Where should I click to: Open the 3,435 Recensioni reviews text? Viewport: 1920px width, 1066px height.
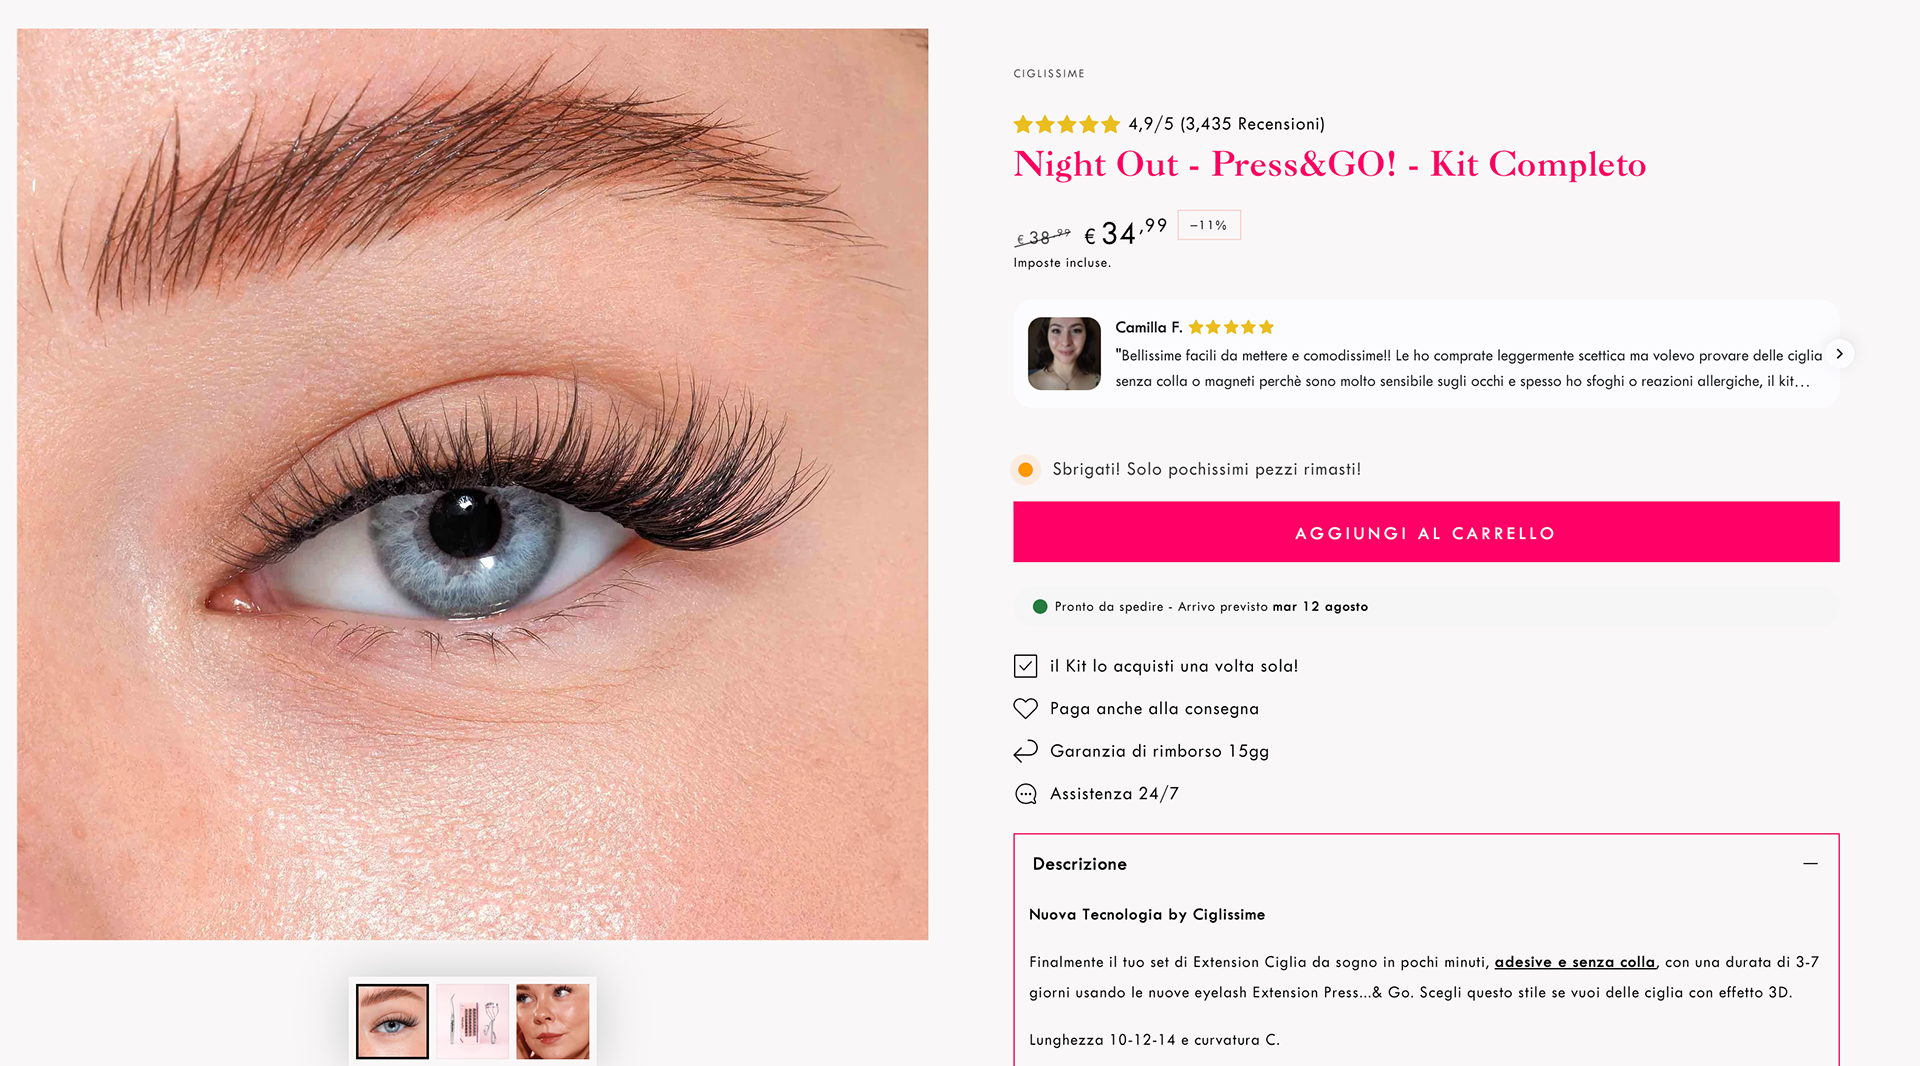[1252, 124]
